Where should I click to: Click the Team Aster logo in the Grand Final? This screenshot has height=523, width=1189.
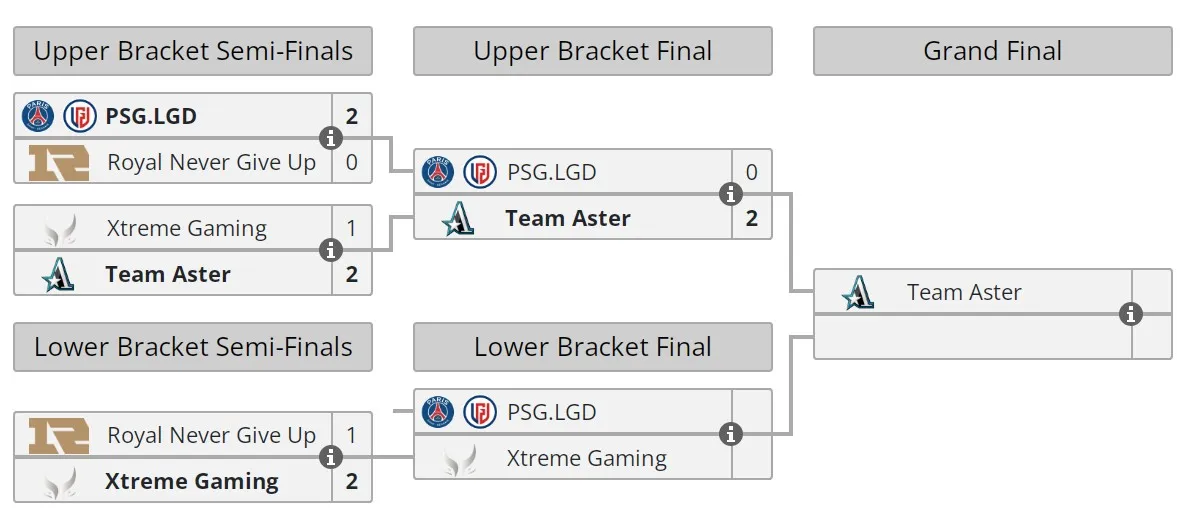858,293
